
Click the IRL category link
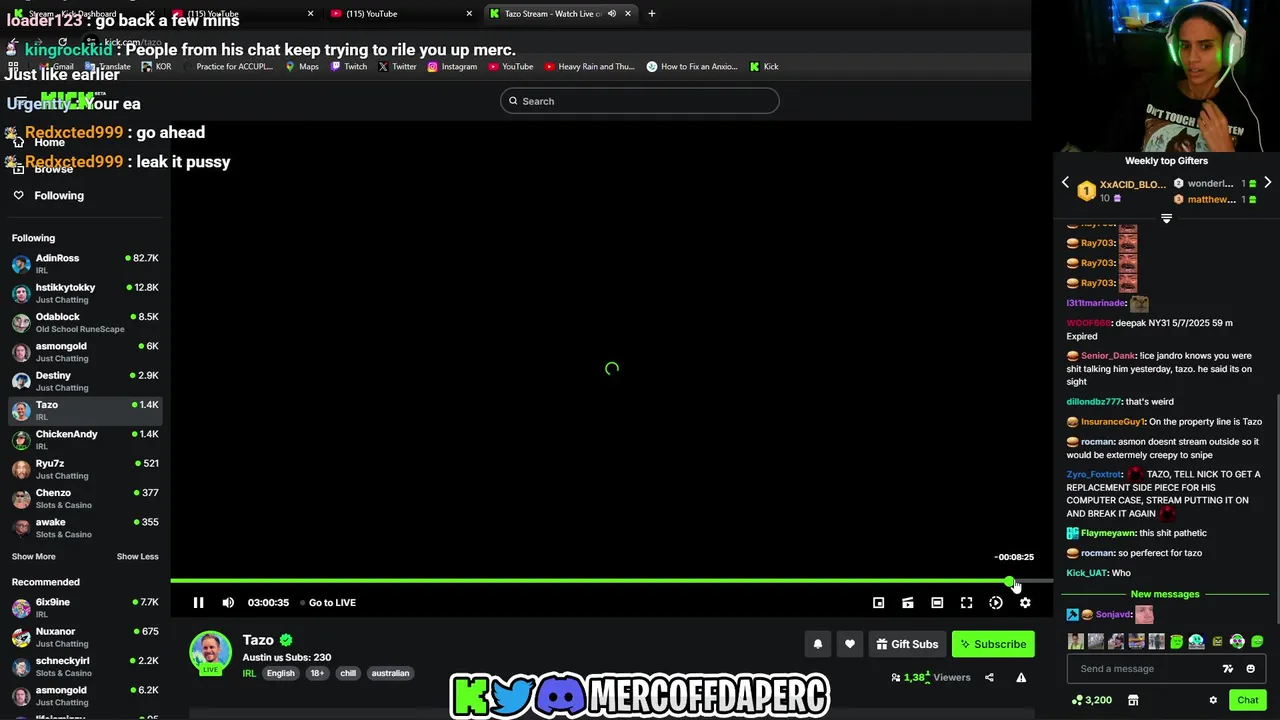click(249, 673)
